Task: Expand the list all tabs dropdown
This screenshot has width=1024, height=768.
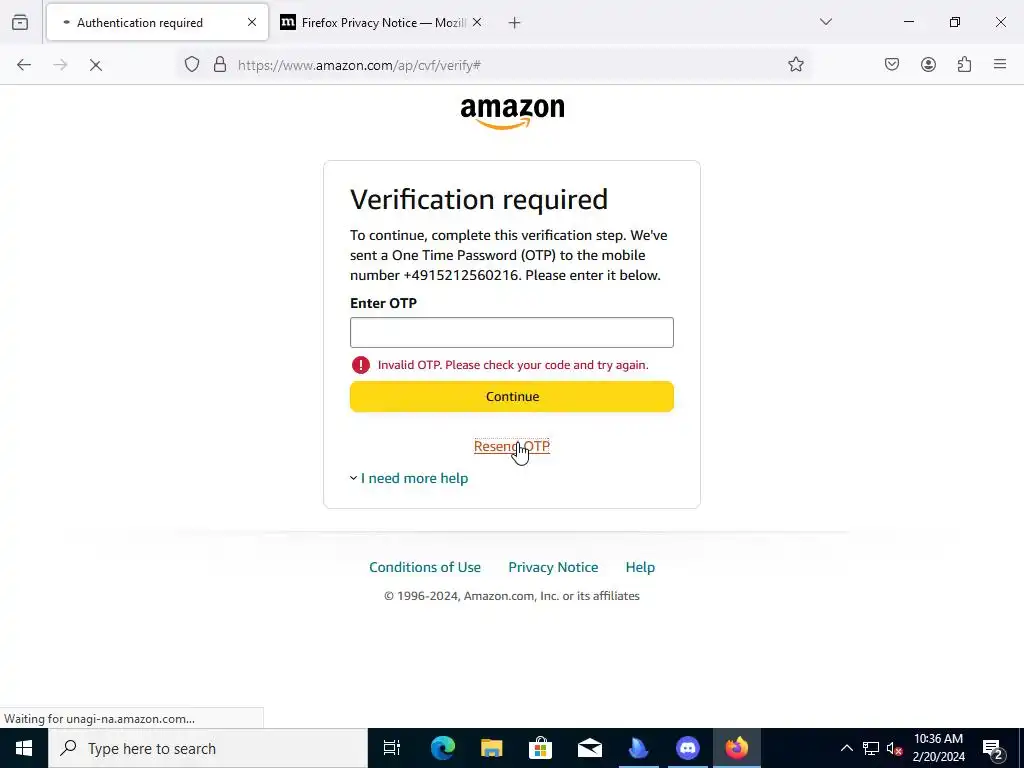Action: point(826,22)
